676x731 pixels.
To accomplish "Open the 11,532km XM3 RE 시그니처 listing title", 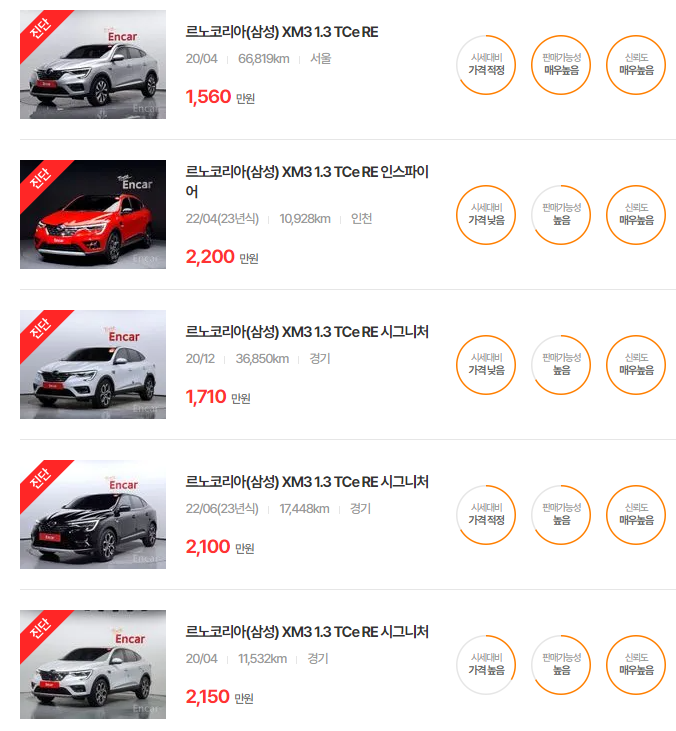I will [x=307, y=632].
